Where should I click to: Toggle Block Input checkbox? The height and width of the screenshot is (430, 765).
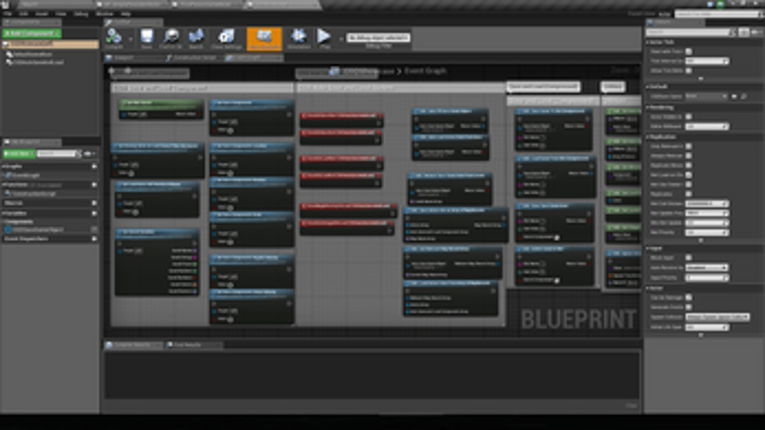[688, 258]
